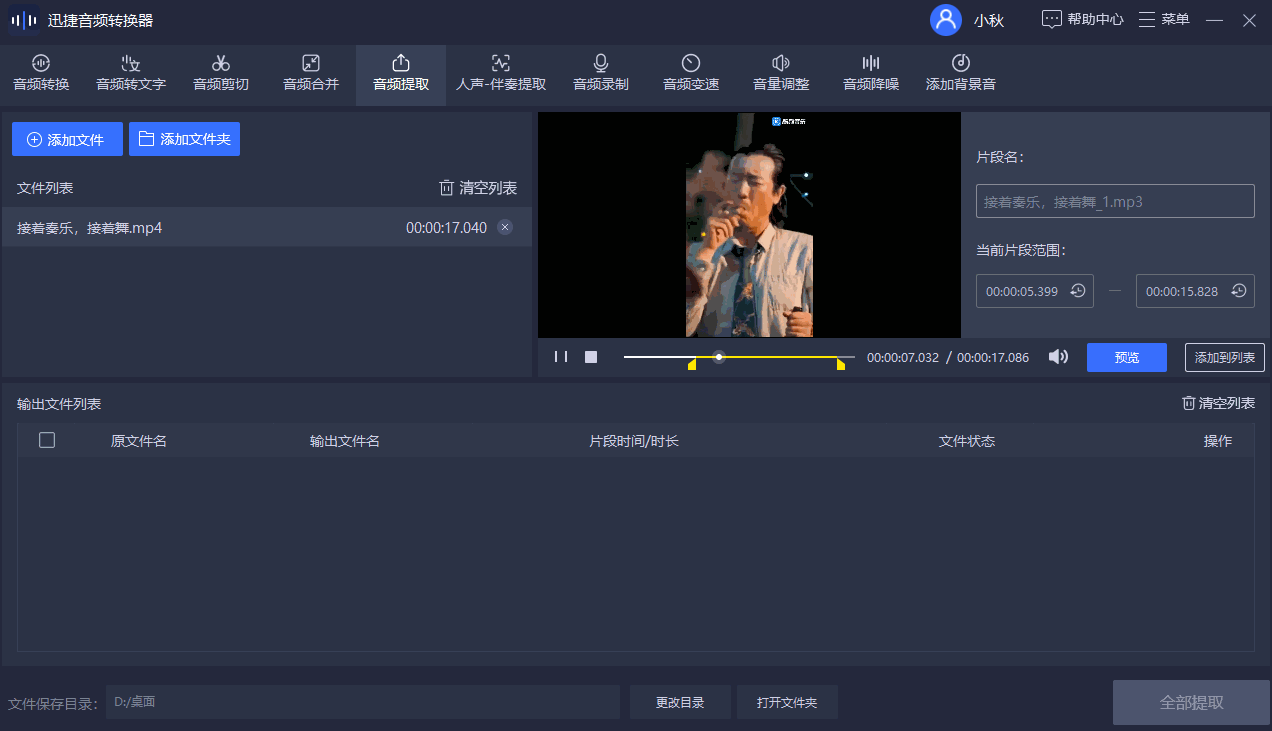Open the 菜单 menu
1272x731 pixels.
1165,19
